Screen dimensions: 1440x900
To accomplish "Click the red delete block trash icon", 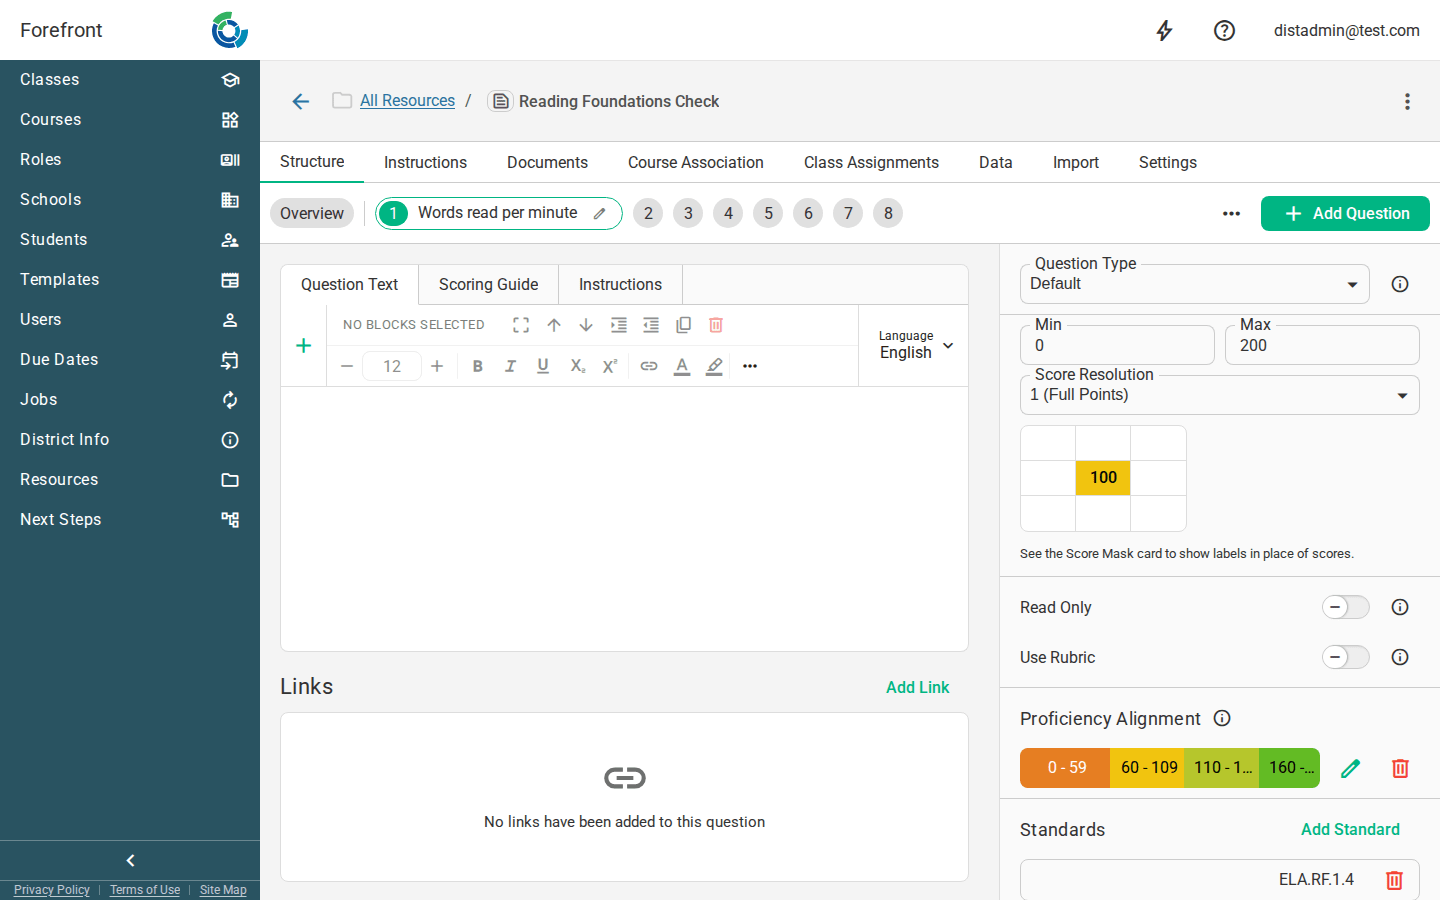I will pyautogui.click(x=716, y=325).
